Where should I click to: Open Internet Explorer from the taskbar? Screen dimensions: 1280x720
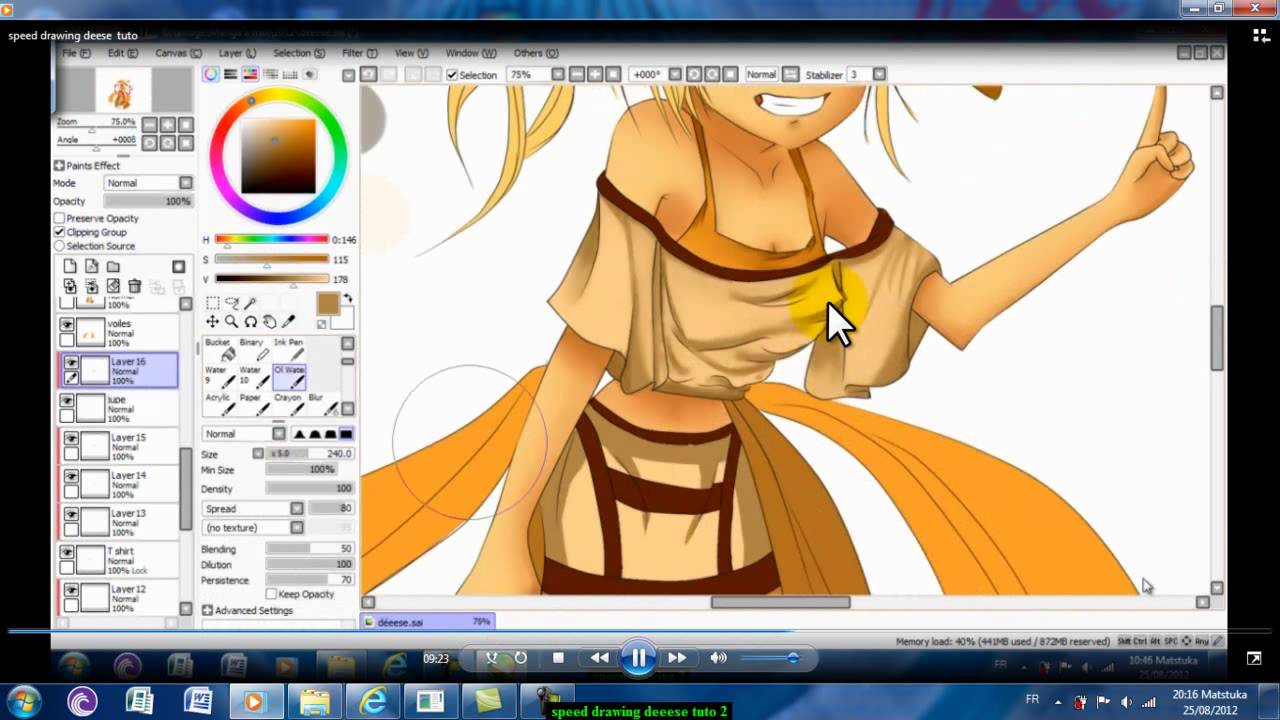point(373,701)
